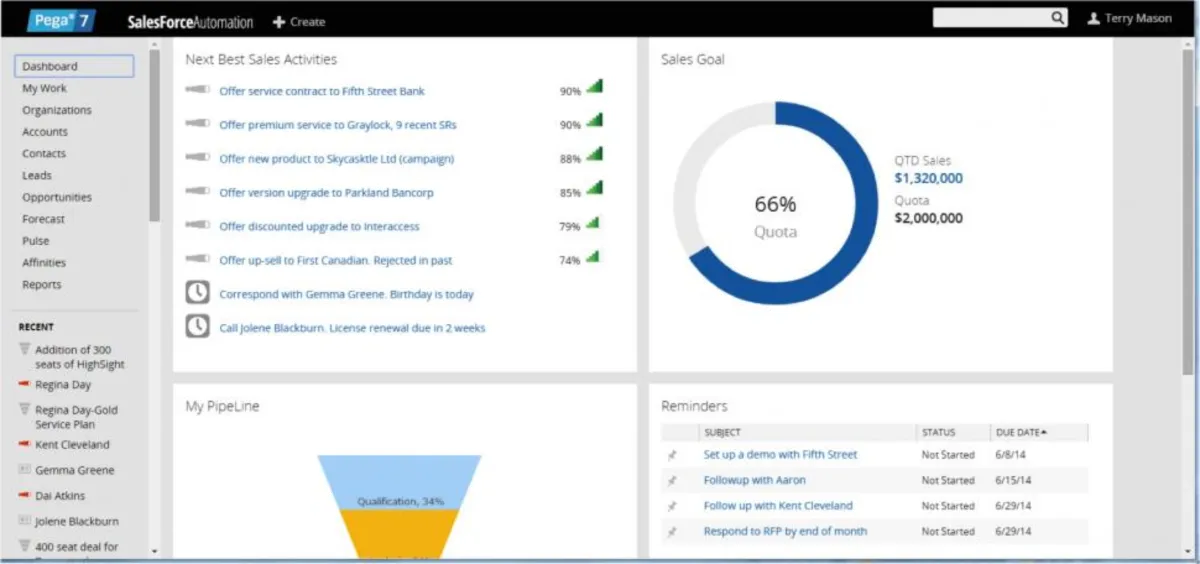The width and height of the screenshot is (1200, 564).
Task: Open Kent Cleveland from Recent list
Action: pos(72,444)
